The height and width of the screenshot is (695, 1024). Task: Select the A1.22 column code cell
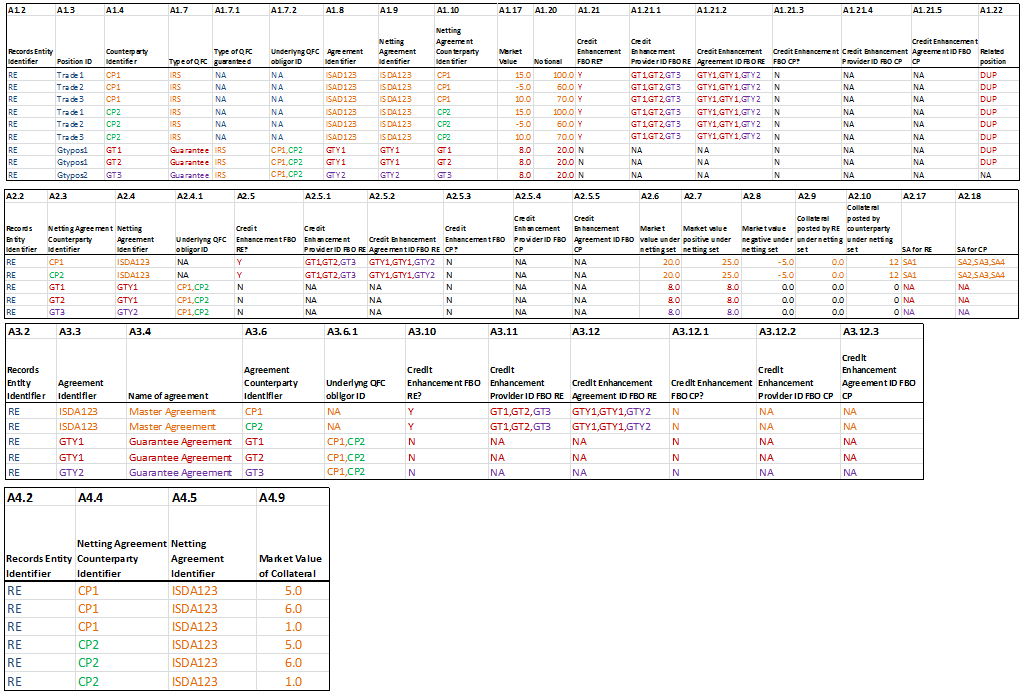pos(991,9)
